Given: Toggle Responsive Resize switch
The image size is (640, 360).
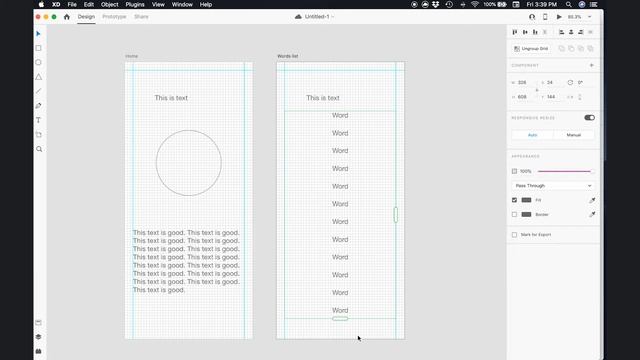Looking at the screenshot, I should click(589, 118).
